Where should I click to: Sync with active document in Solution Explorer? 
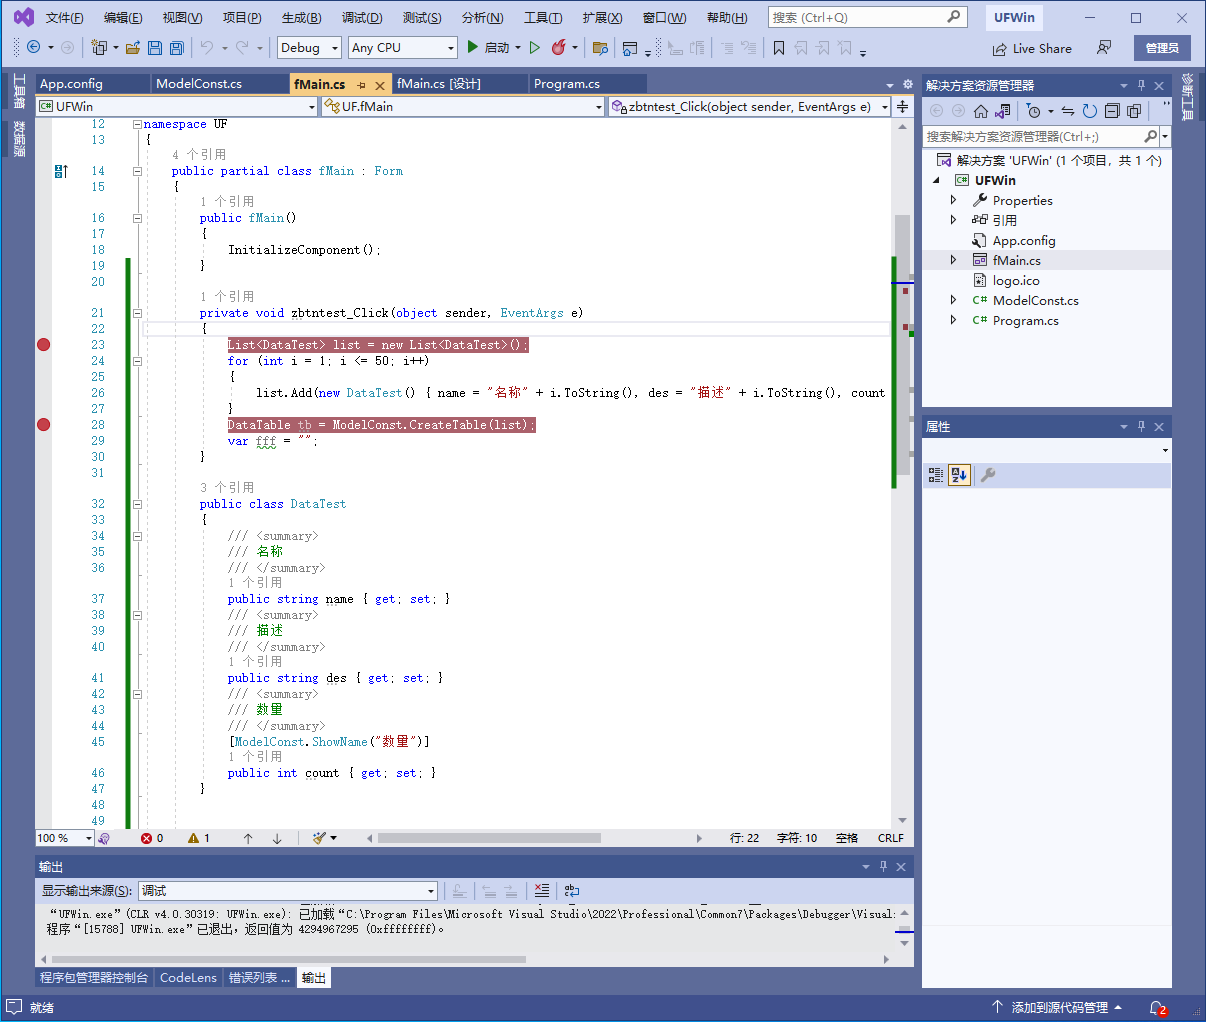1068,111
